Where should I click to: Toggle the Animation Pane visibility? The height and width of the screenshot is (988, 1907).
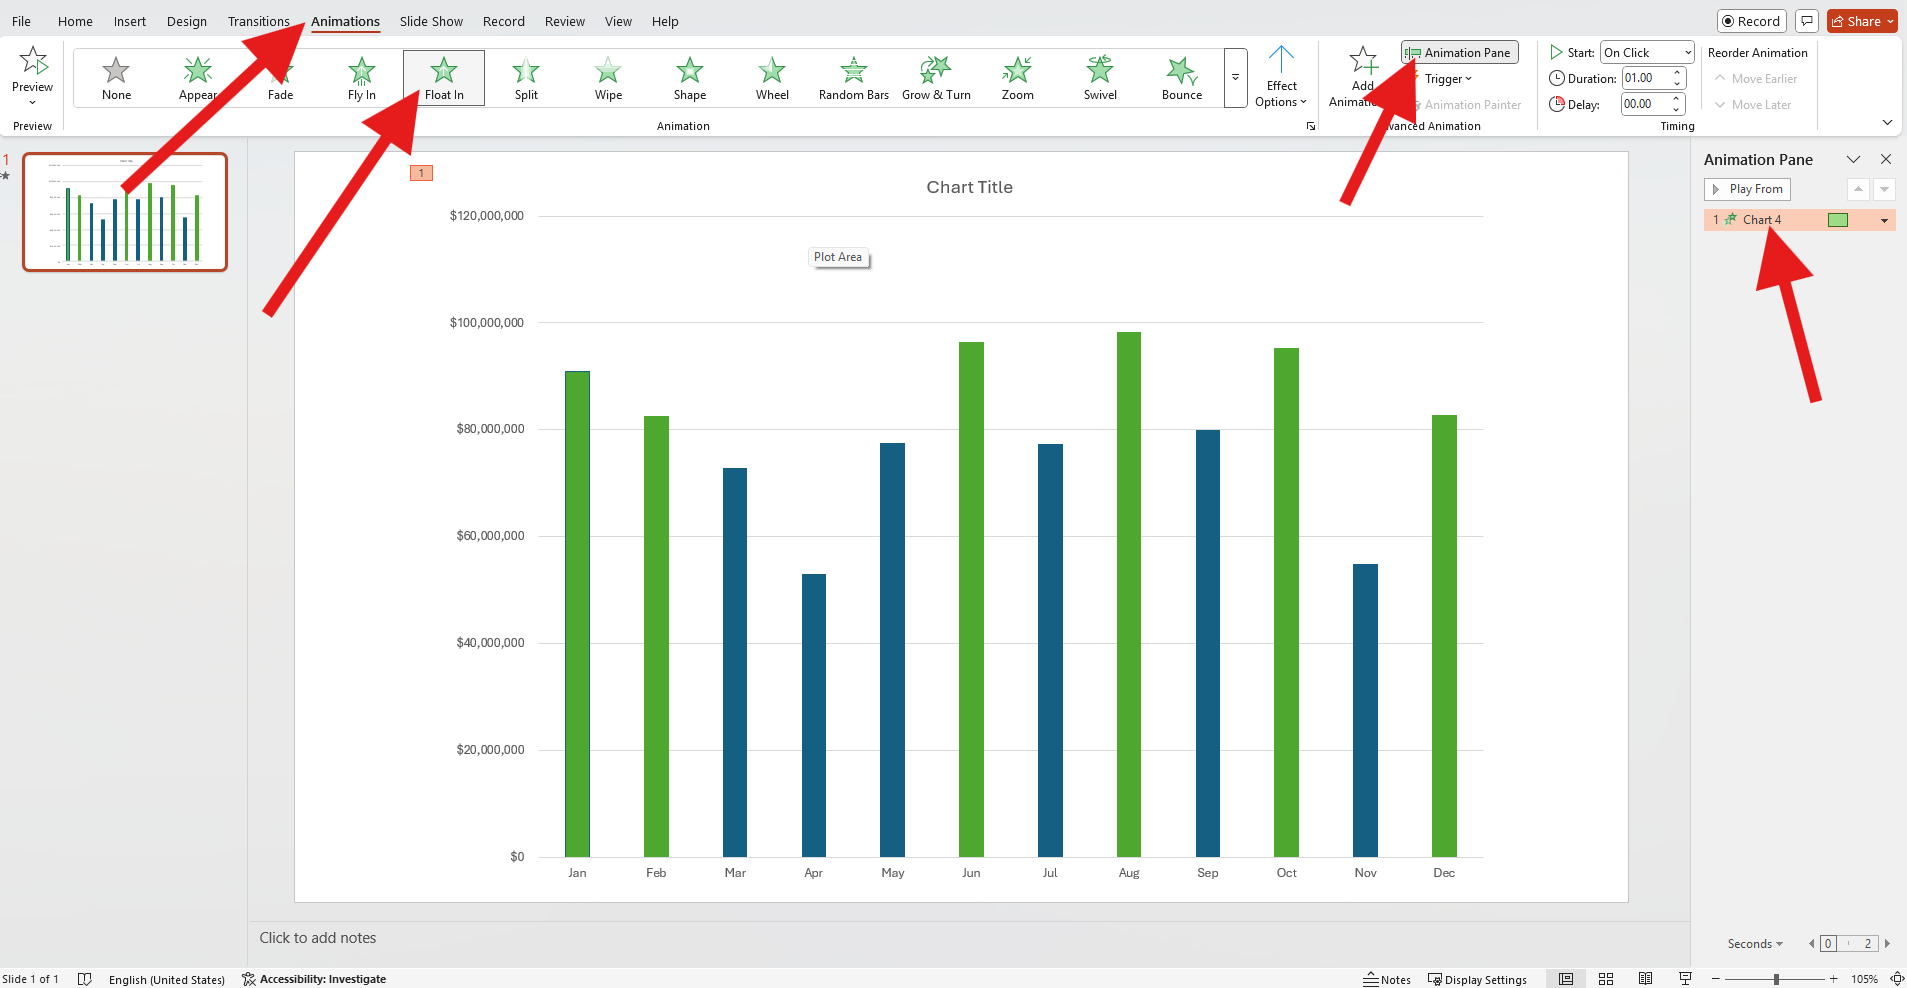(1459, 52)
